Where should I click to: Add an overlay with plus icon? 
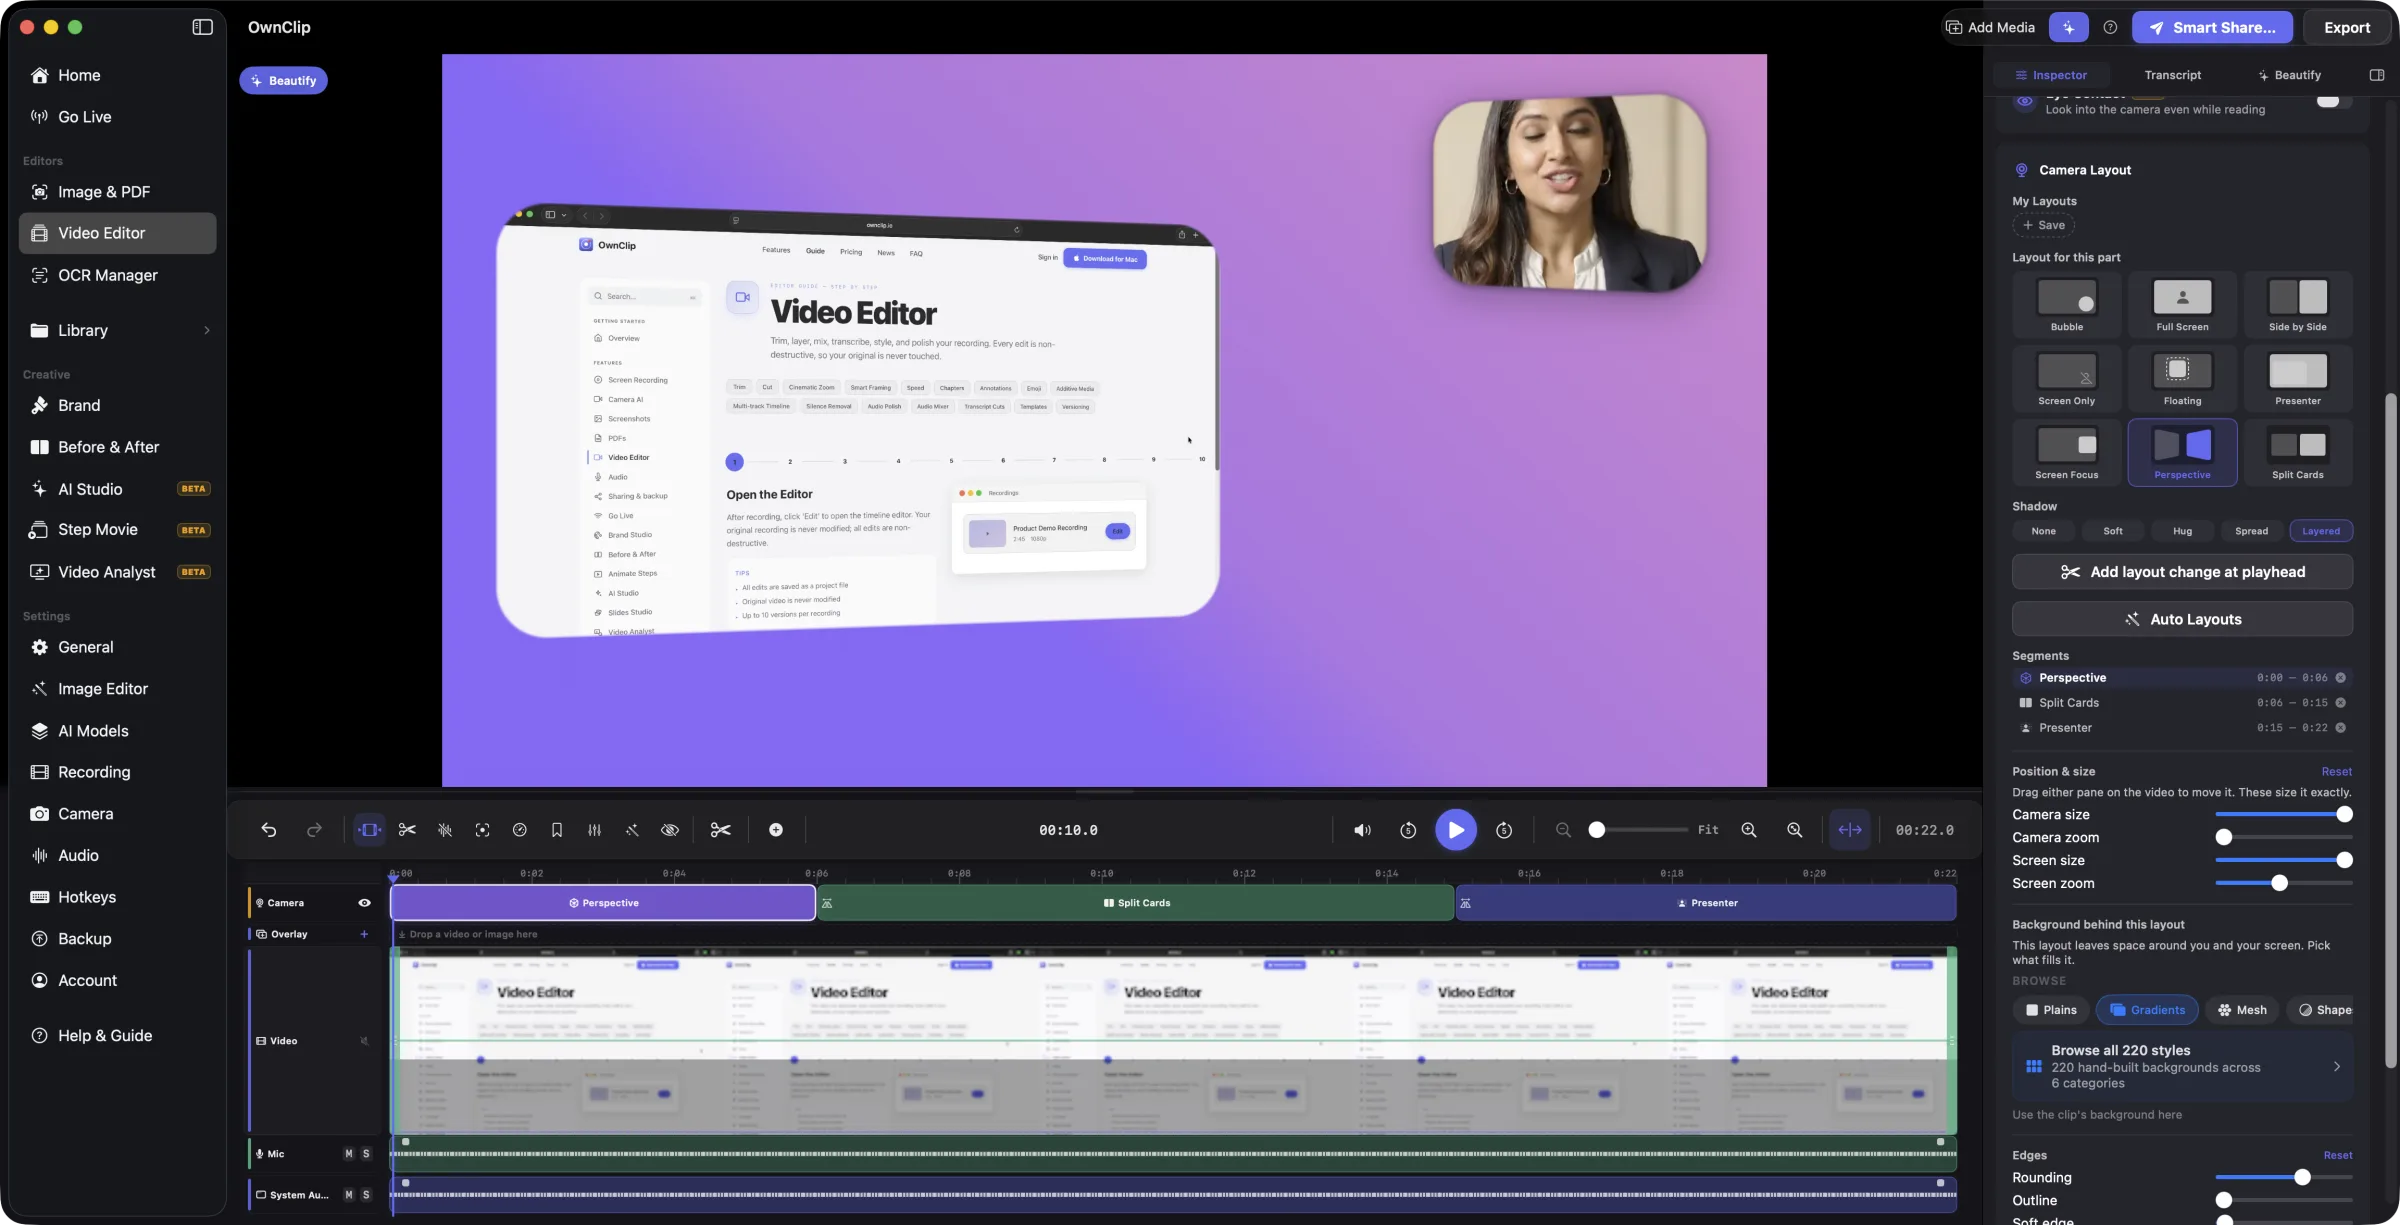pyautogui.click(x=364, y=934)
